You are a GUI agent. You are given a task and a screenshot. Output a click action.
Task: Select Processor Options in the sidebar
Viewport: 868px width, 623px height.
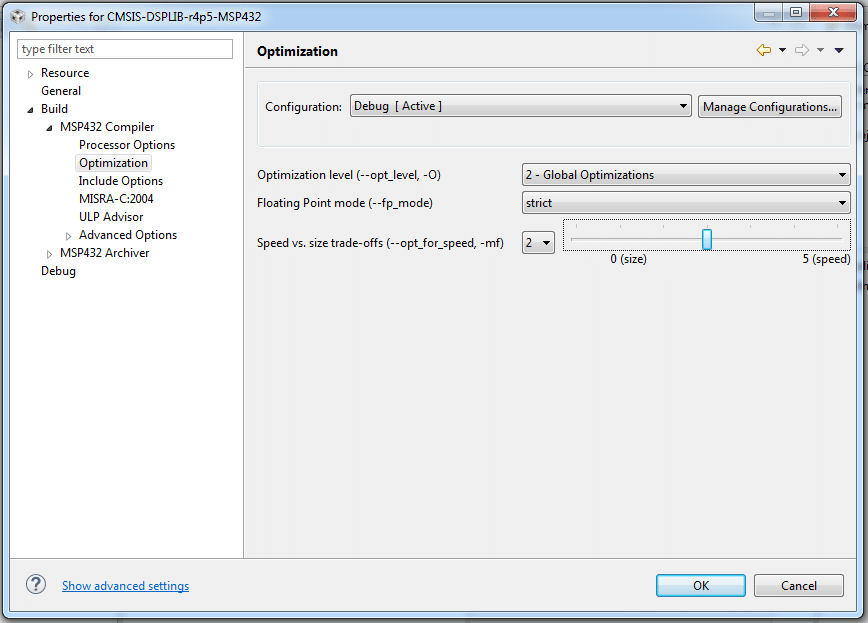126,144
